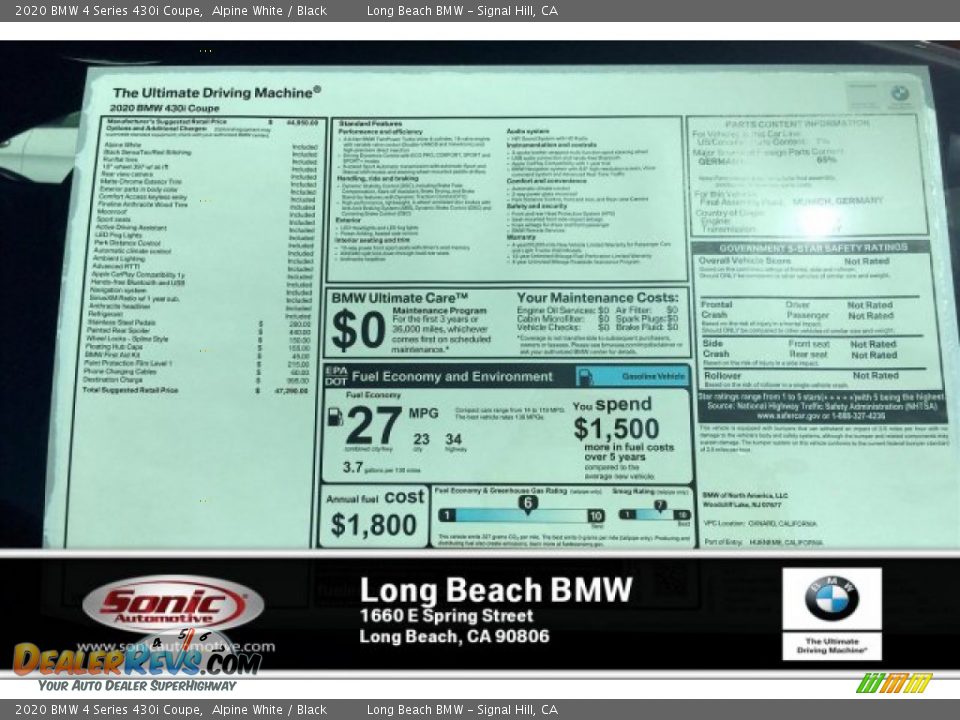The image size is (960, 720).
Task: Click the 'Wheel Locks - Spline Style' option row
Action: pos(198,339)
